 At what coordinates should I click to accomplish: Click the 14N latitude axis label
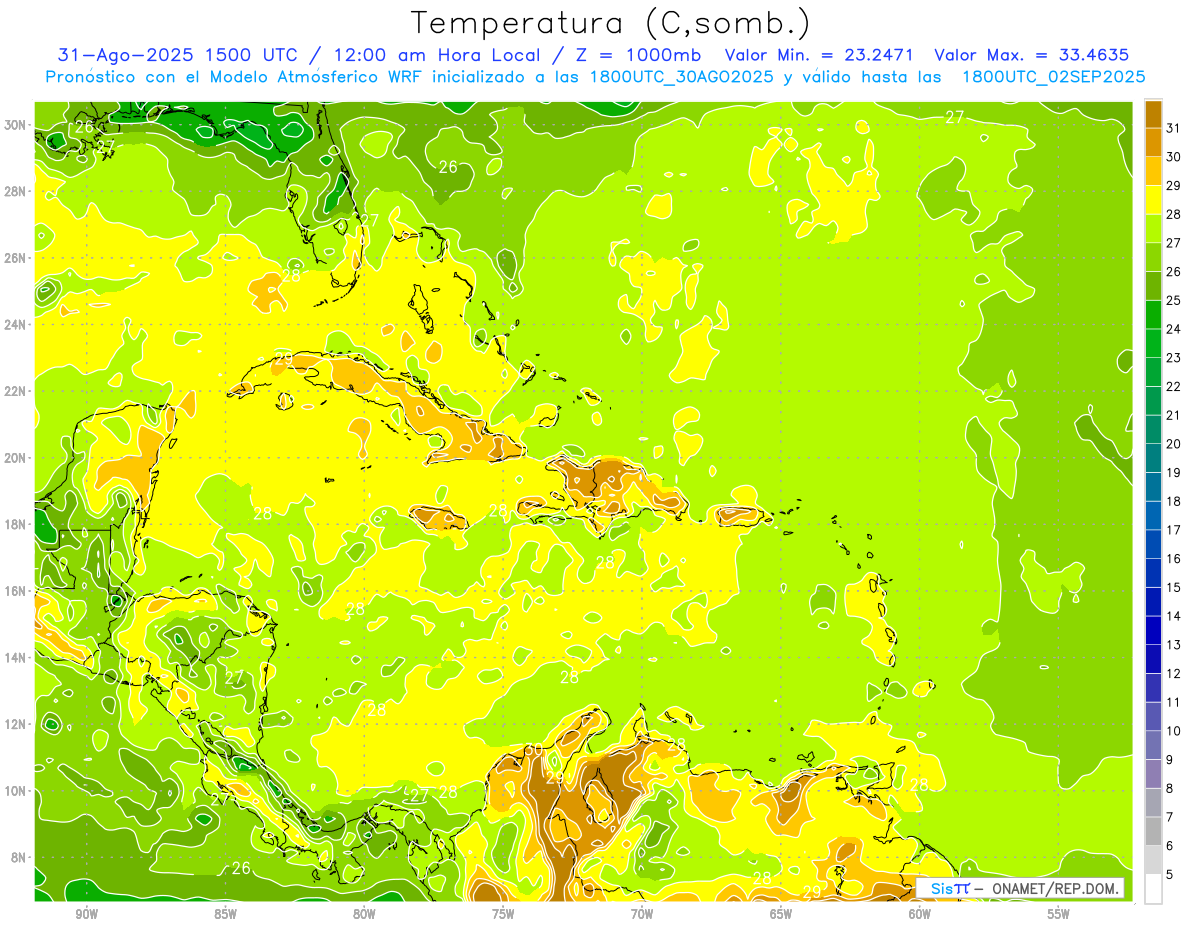14,658
